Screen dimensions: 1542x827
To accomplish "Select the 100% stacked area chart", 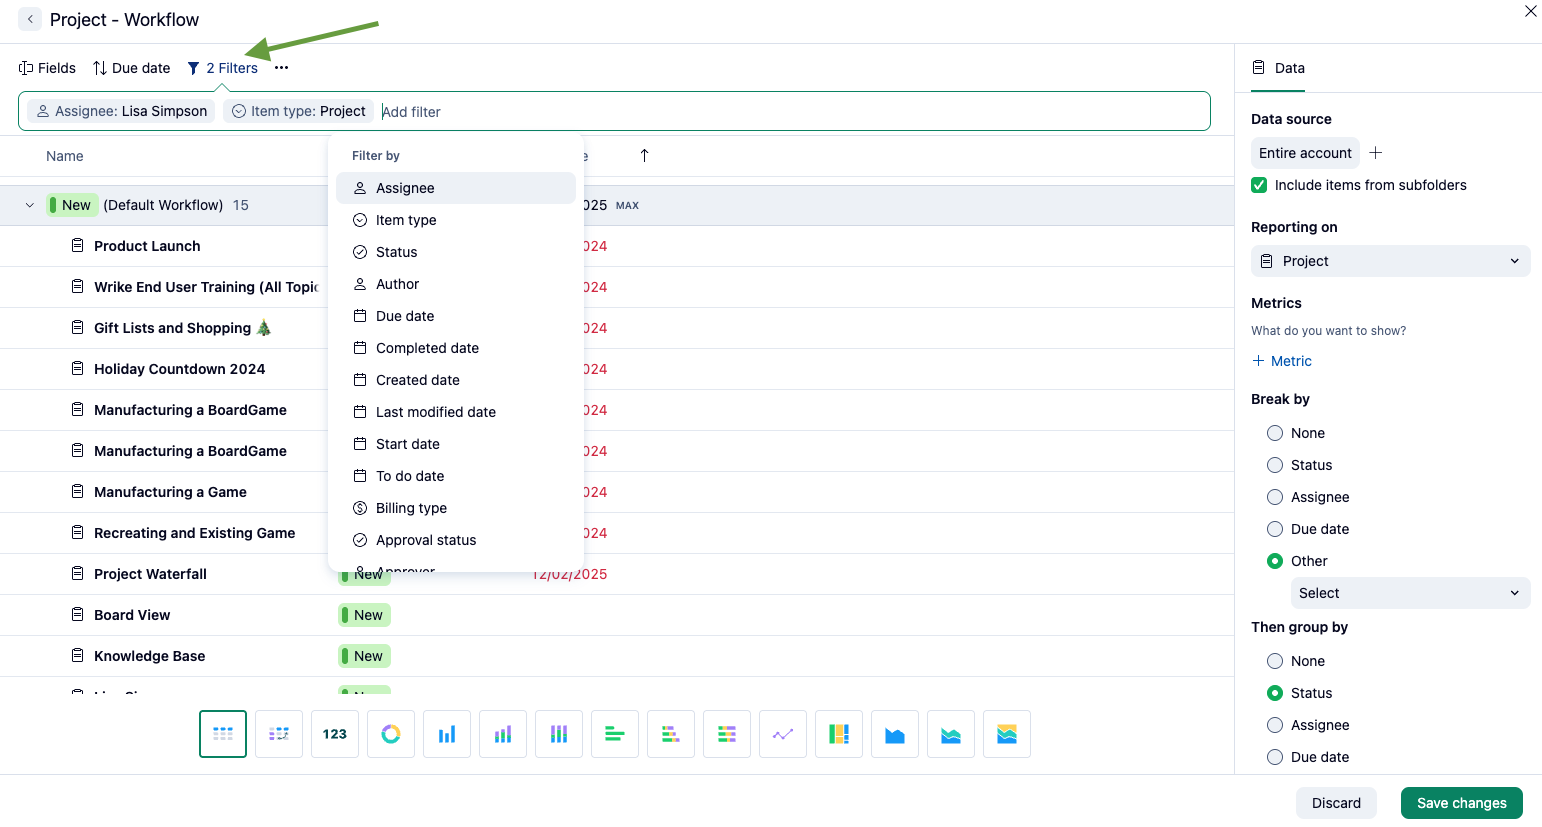I will (x=1007, y=734).
